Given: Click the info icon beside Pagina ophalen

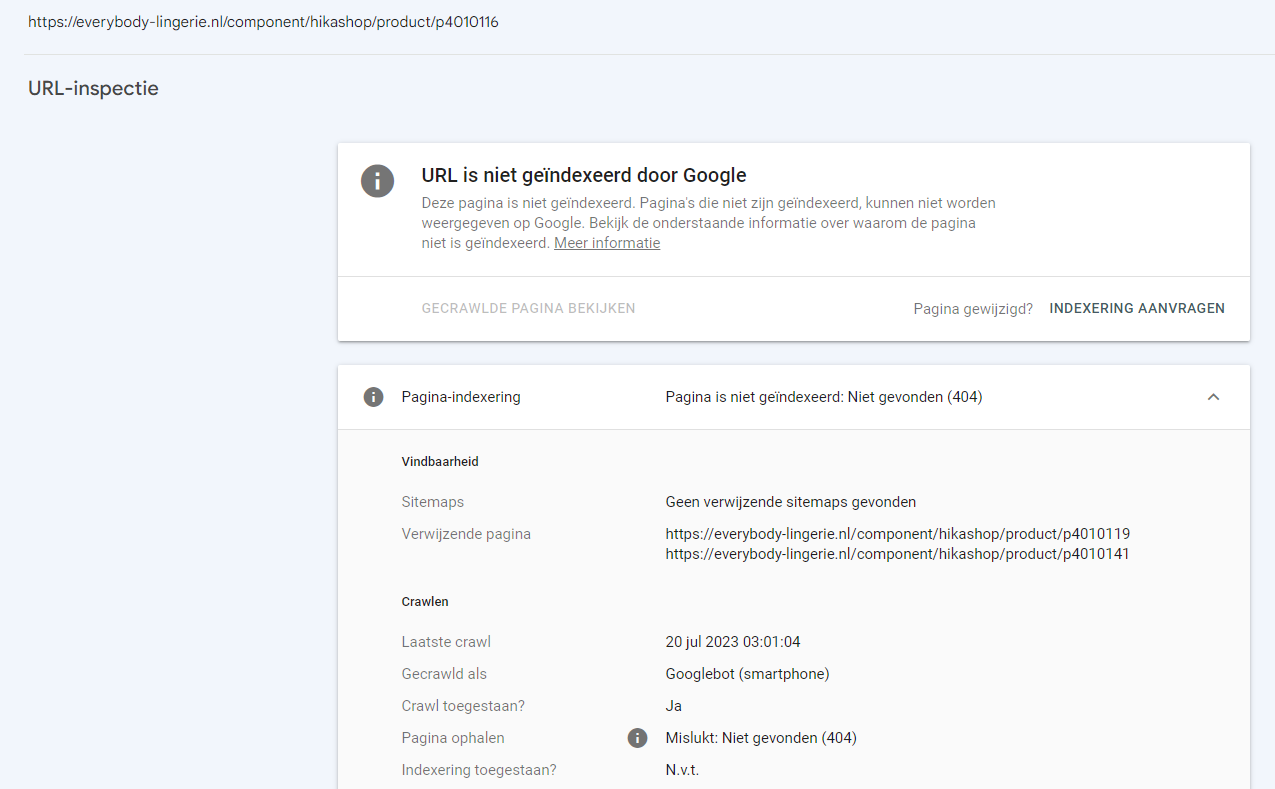Looking at the screenshot, I should [637, 738].
